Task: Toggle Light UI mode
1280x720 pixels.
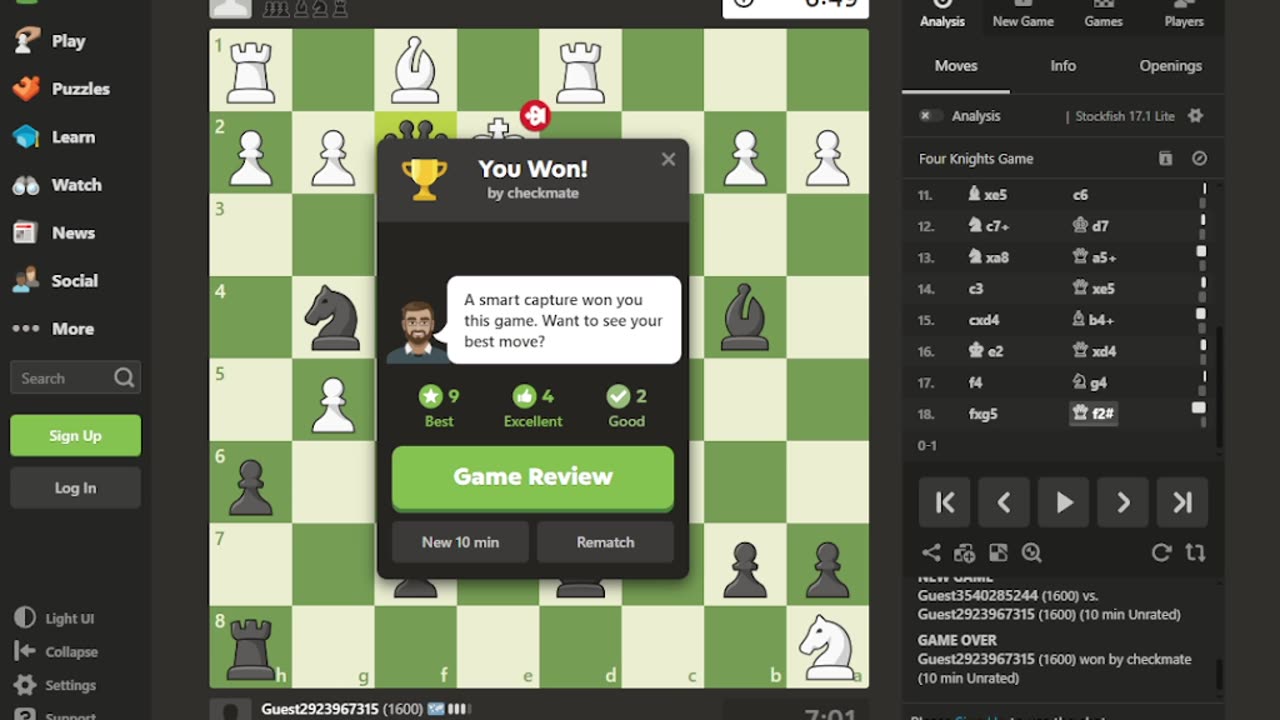Action: [x=56, y=618]
